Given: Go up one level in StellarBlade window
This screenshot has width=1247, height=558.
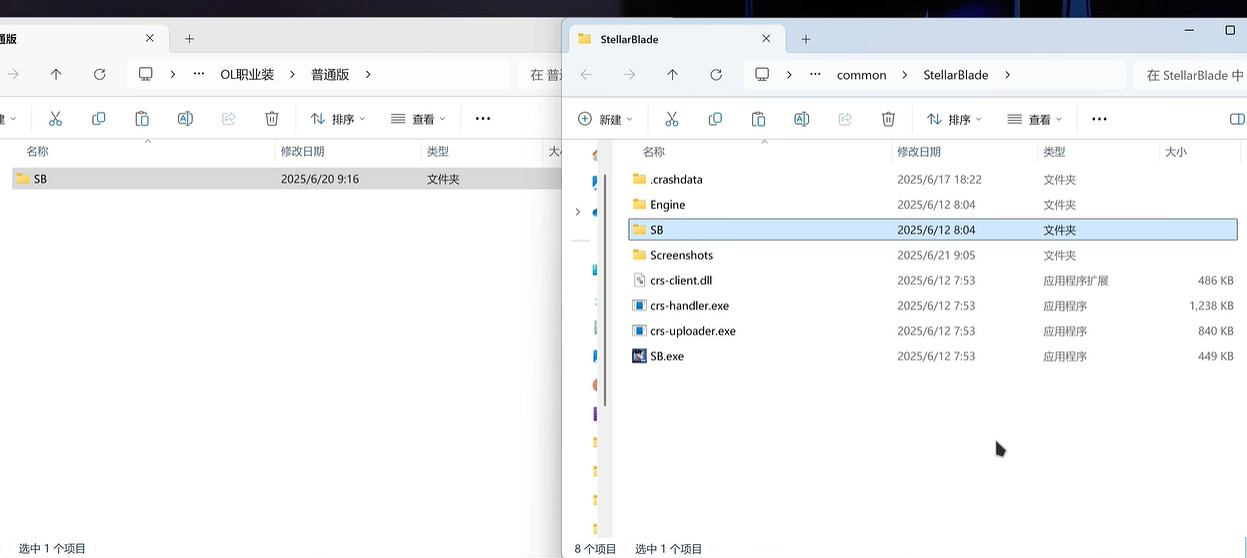Looking at the screenshot, I should click(673, 75).
